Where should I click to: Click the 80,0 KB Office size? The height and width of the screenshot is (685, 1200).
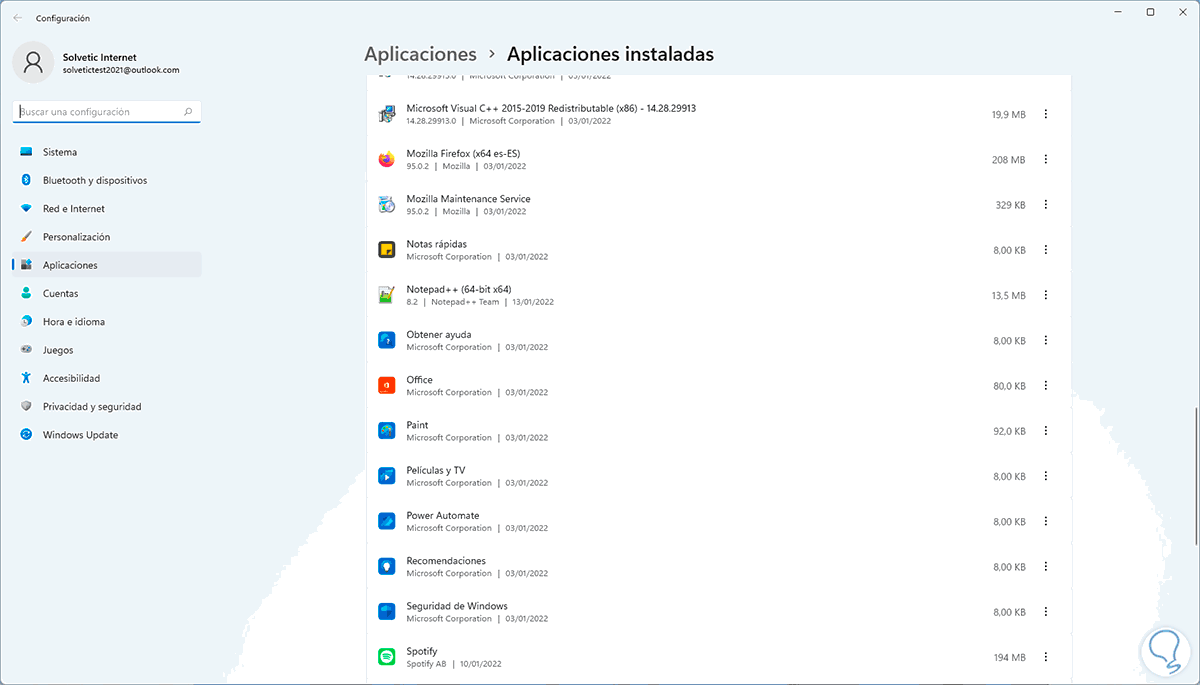pos(1009,386)
